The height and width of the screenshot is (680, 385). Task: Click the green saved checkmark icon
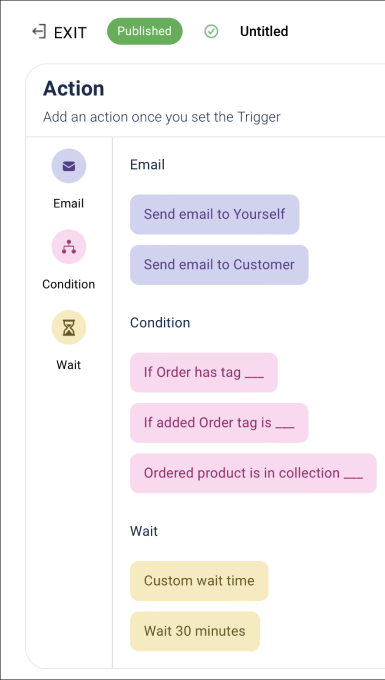click(x=211, y=31)
